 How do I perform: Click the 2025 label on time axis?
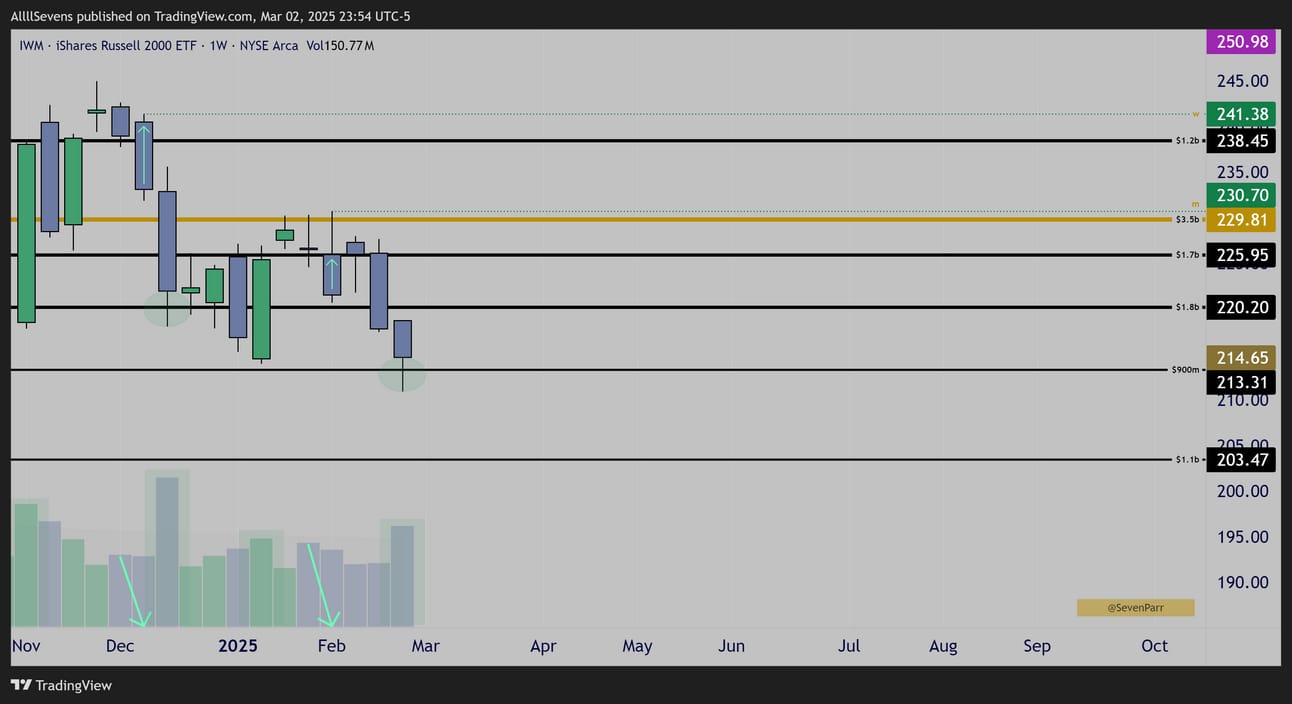coord(238,646)
